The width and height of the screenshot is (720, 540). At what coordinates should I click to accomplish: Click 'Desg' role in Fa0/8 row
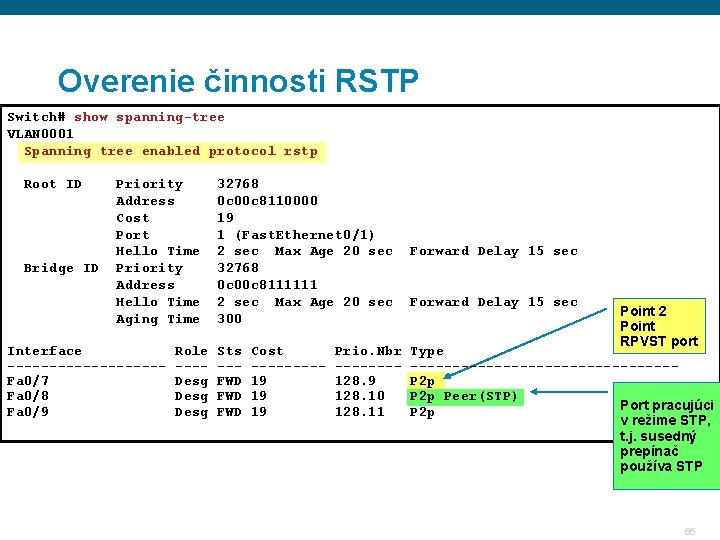click(191, 396)
